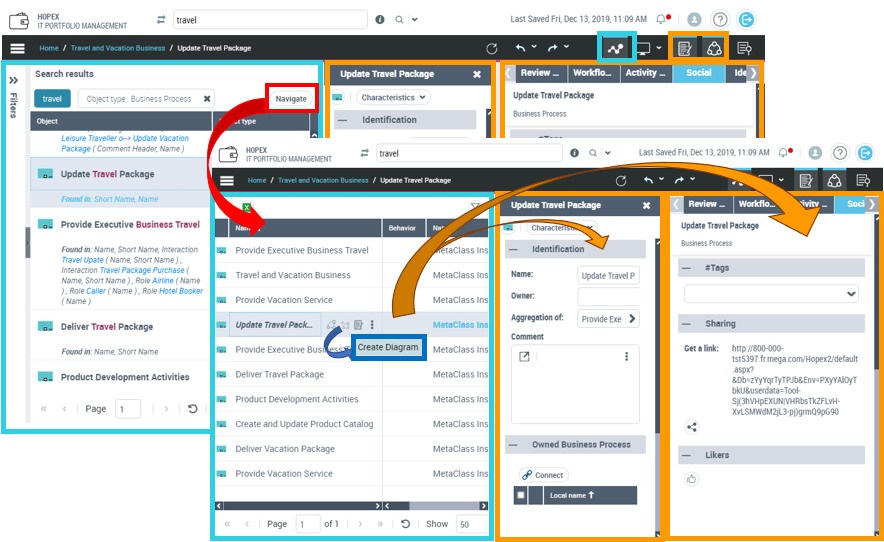Click the cyan-highlighted diagram view toolbar icon
884x542 pixels.
pos(615,48)
